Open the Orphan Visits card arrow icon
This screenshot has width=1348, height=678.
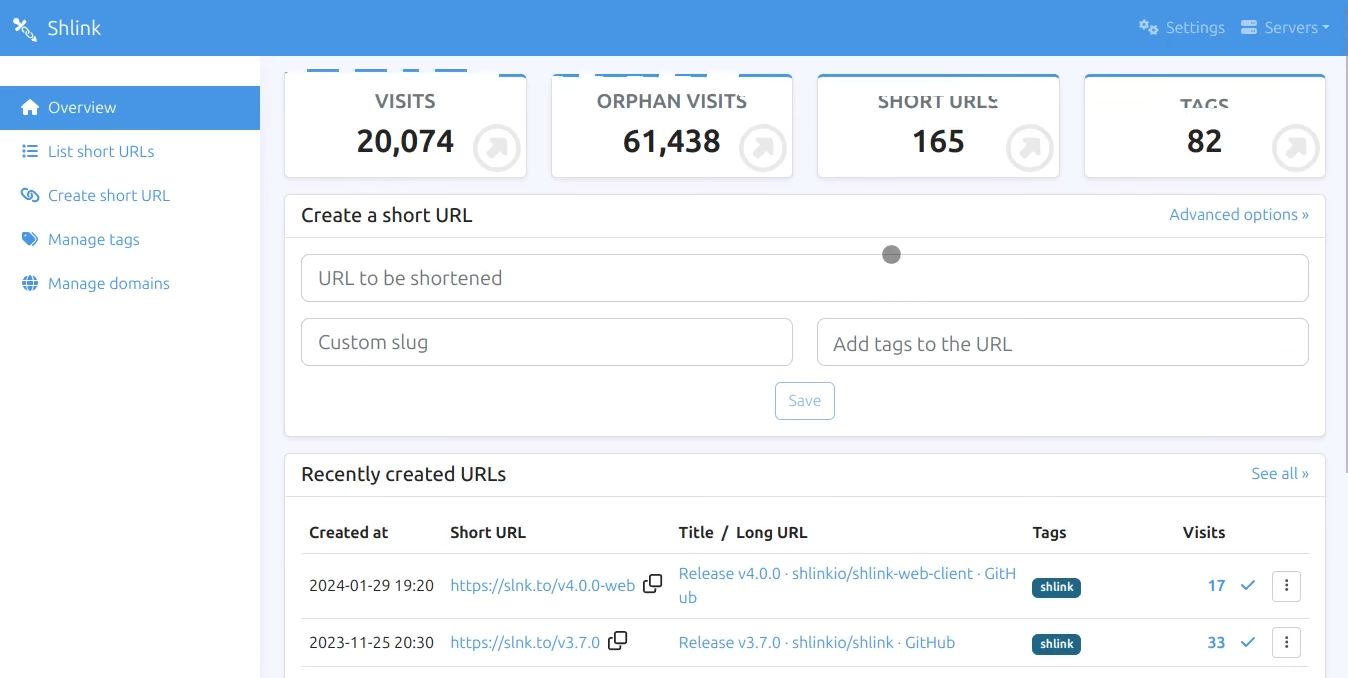pyautogui.click(x=763, y=149)
